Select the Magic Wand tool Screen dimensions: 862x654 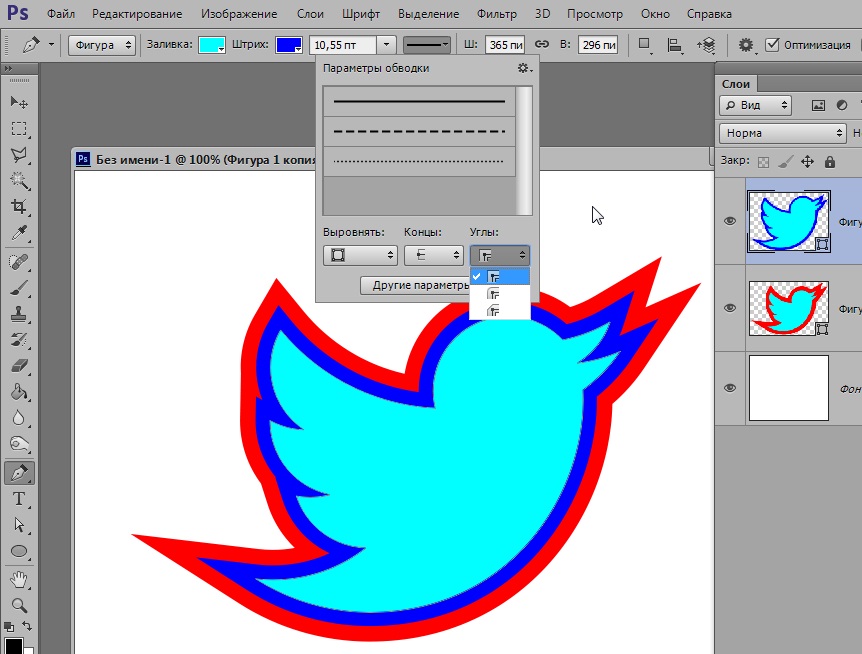pyautogui.click(x=19, y=181)
